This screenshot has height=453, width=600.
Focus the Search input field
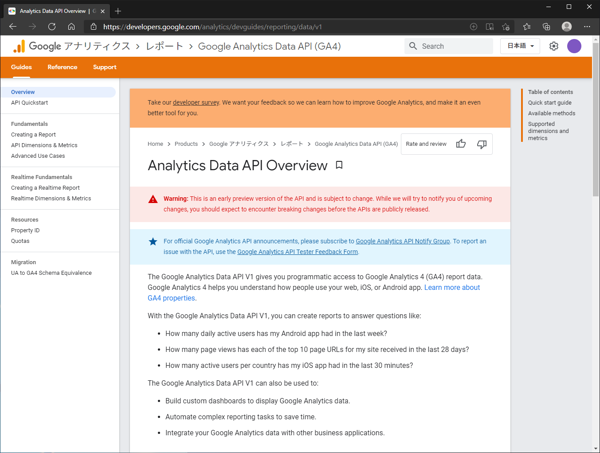tap(449, 46)
